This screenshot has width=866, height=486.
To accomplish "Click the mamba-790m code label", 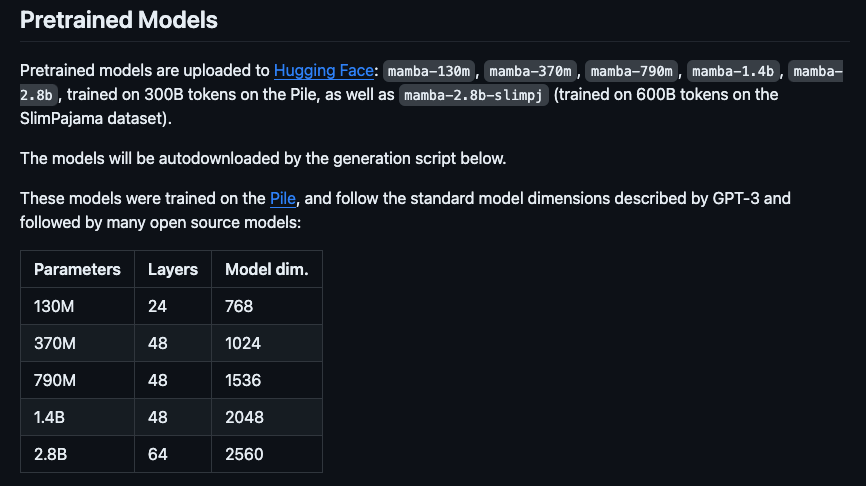I will coord(631,71).
